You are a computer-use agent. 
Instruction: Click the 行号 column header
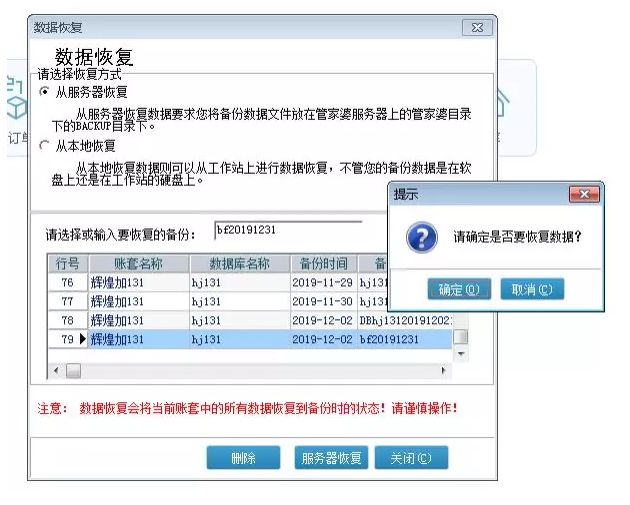coord(68,264)
